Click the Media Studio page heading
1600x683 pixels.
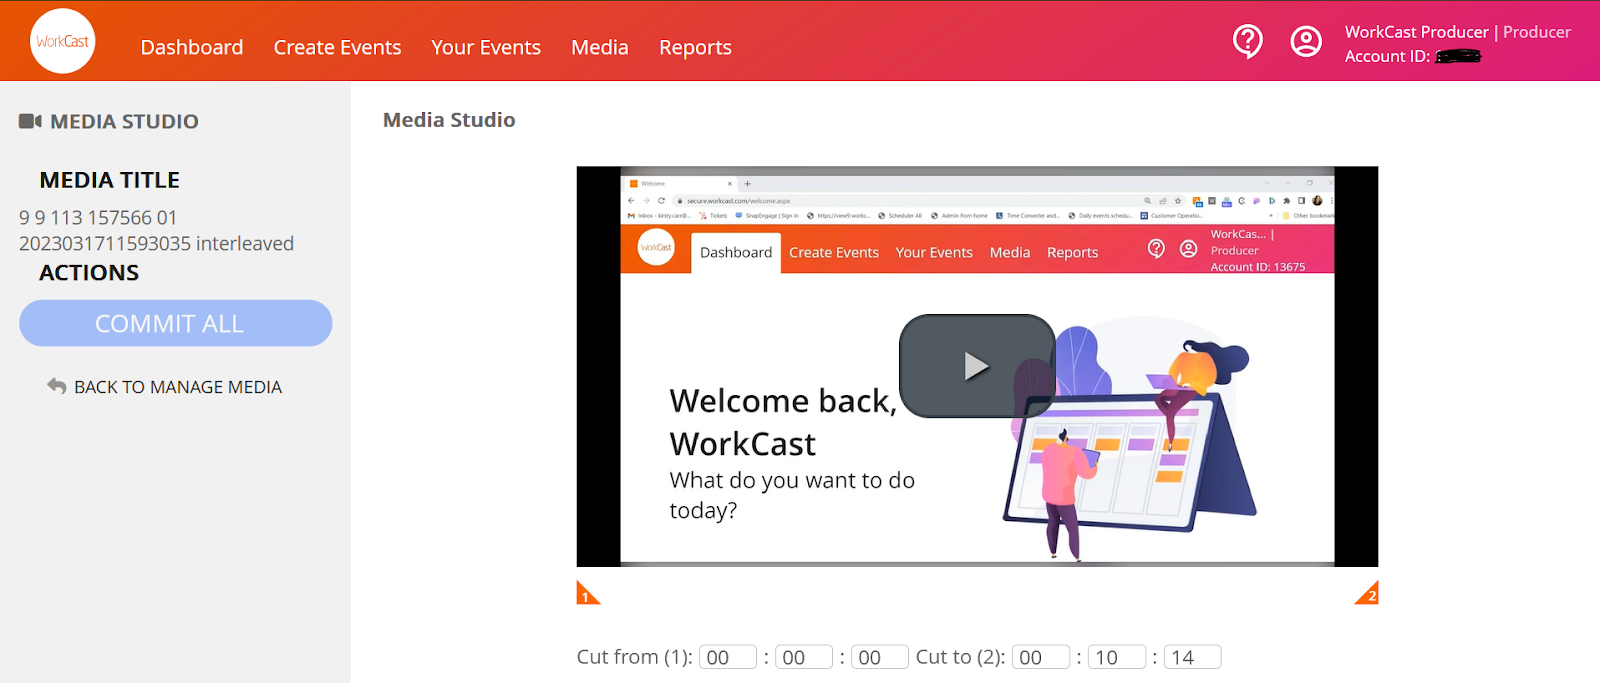449,120
